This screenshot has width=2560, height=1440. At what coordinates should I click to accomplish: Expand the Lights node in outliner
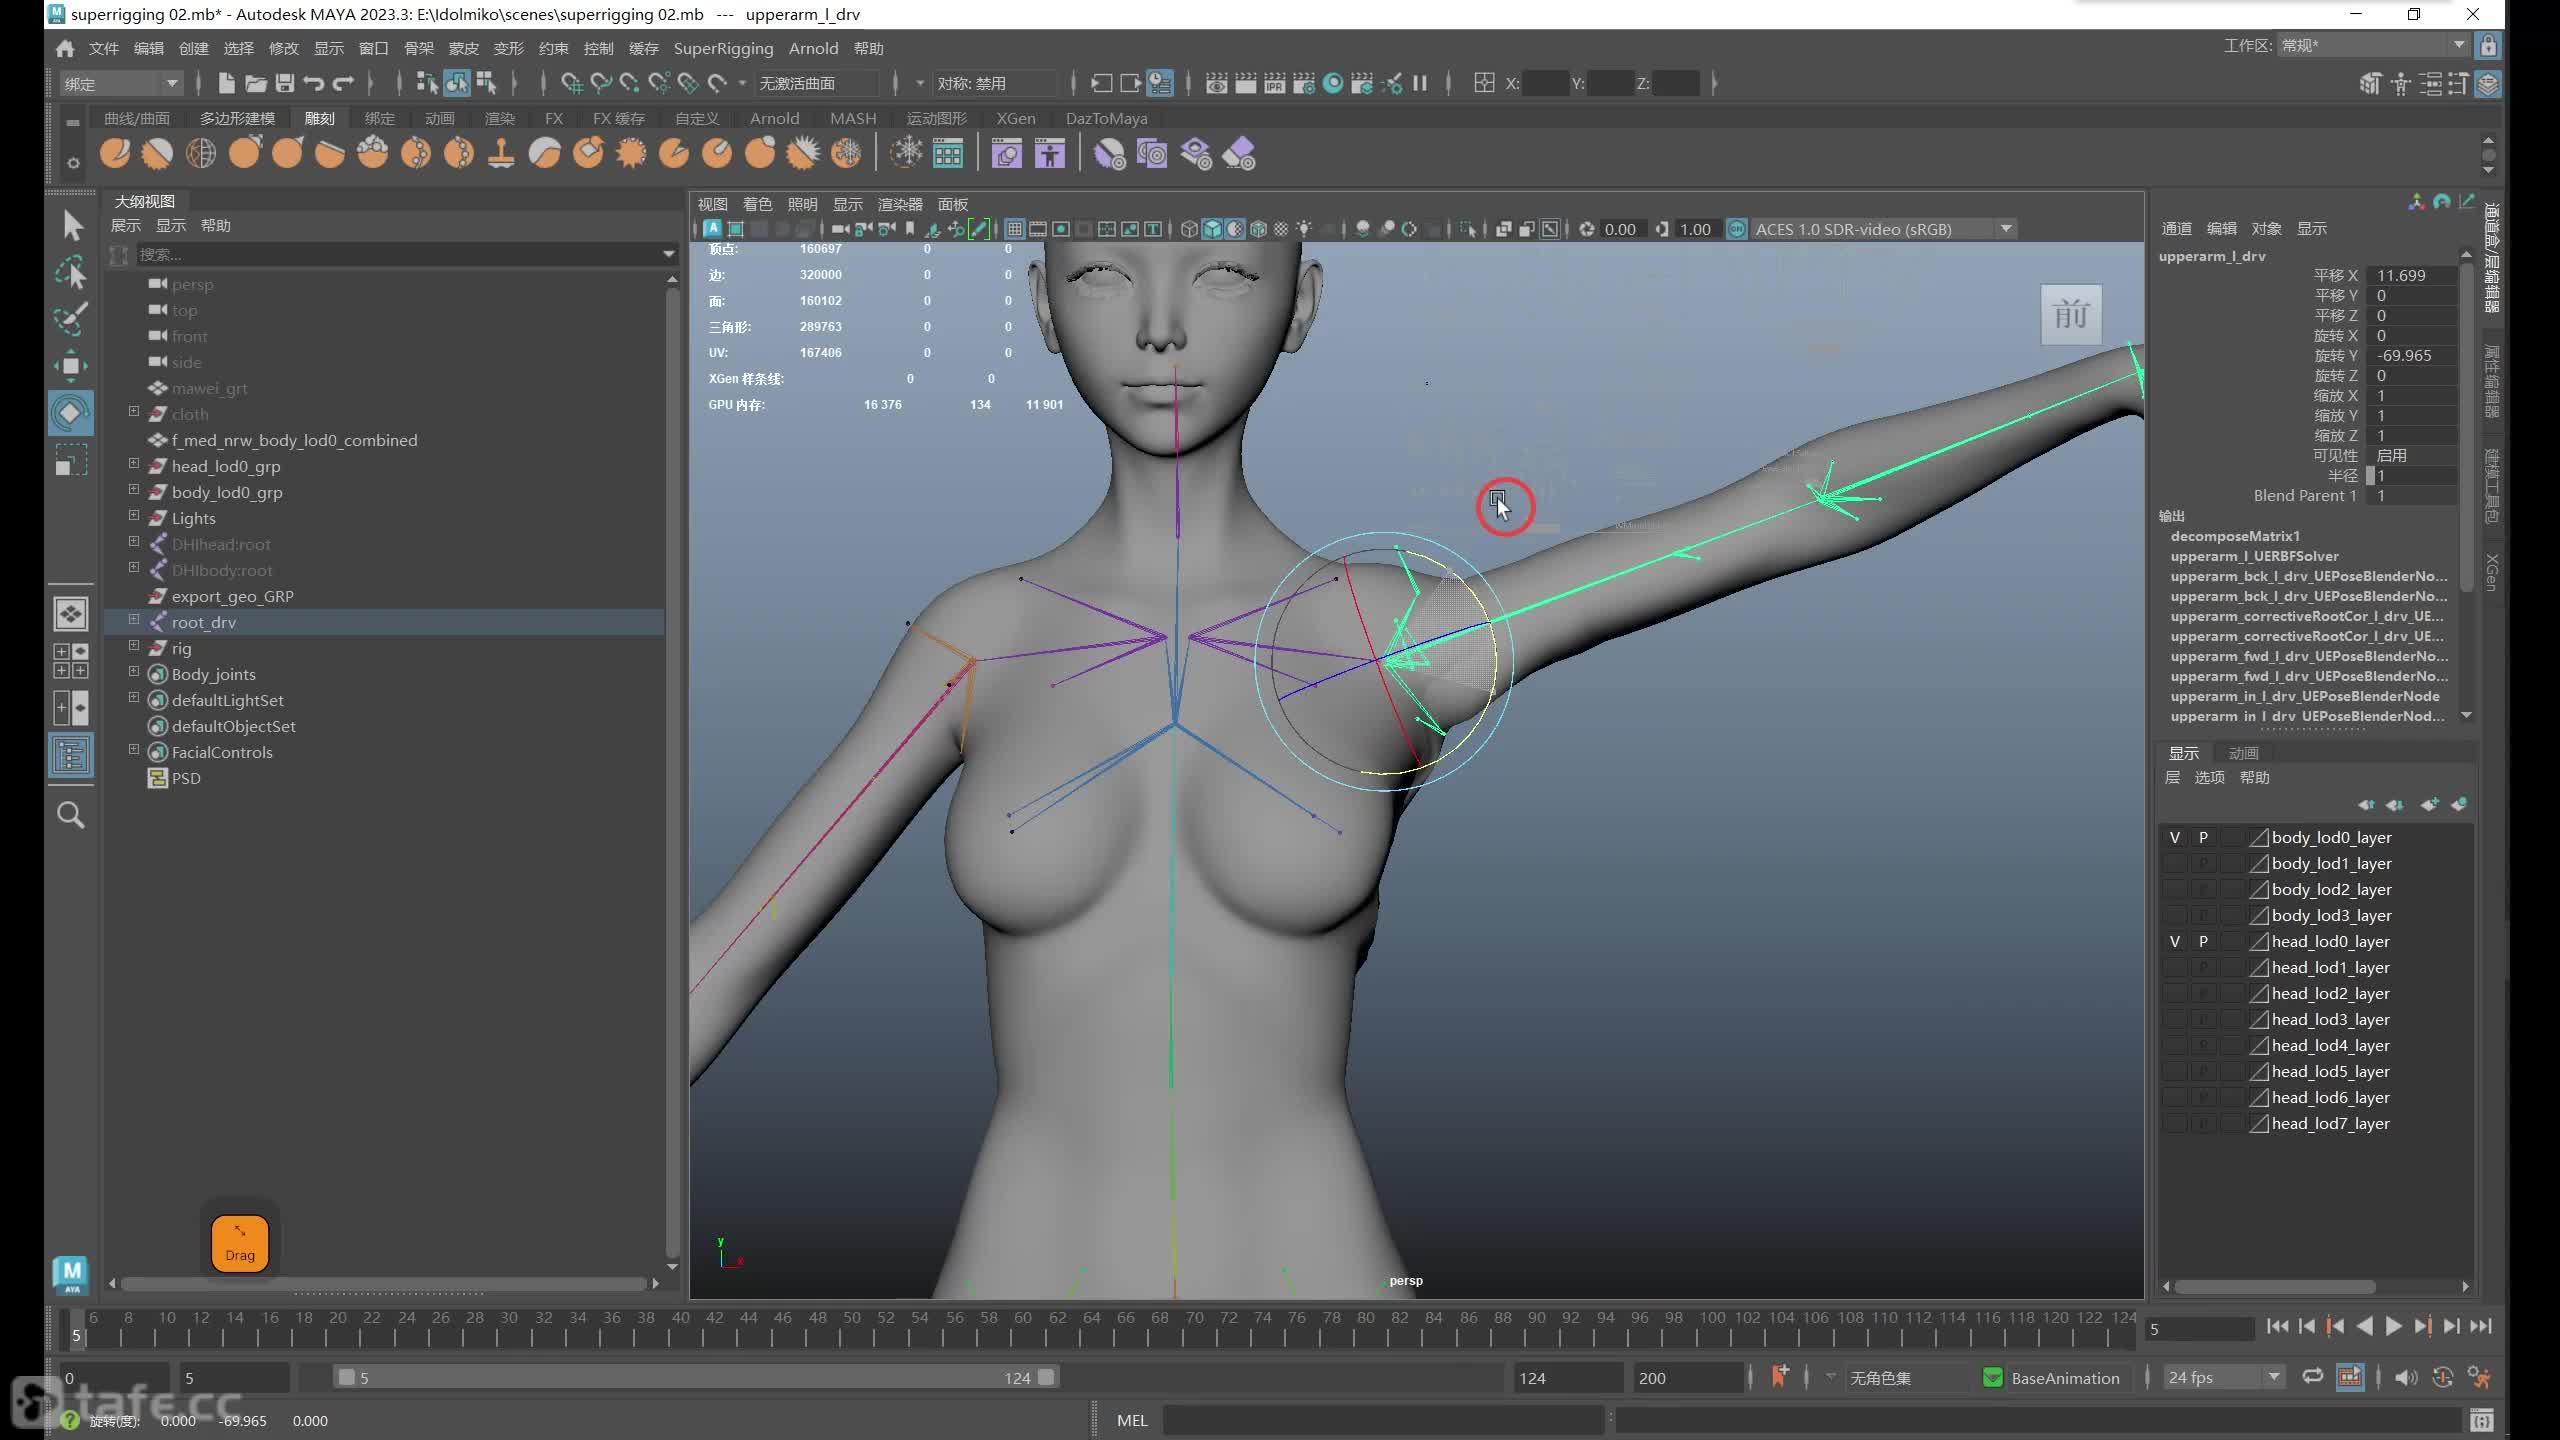tap(134, 516)
